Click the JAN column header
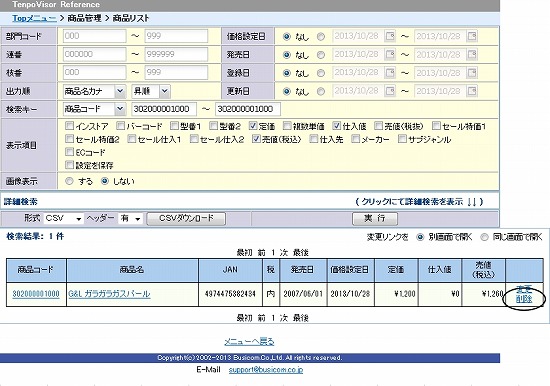 click(x=230, y=270)
